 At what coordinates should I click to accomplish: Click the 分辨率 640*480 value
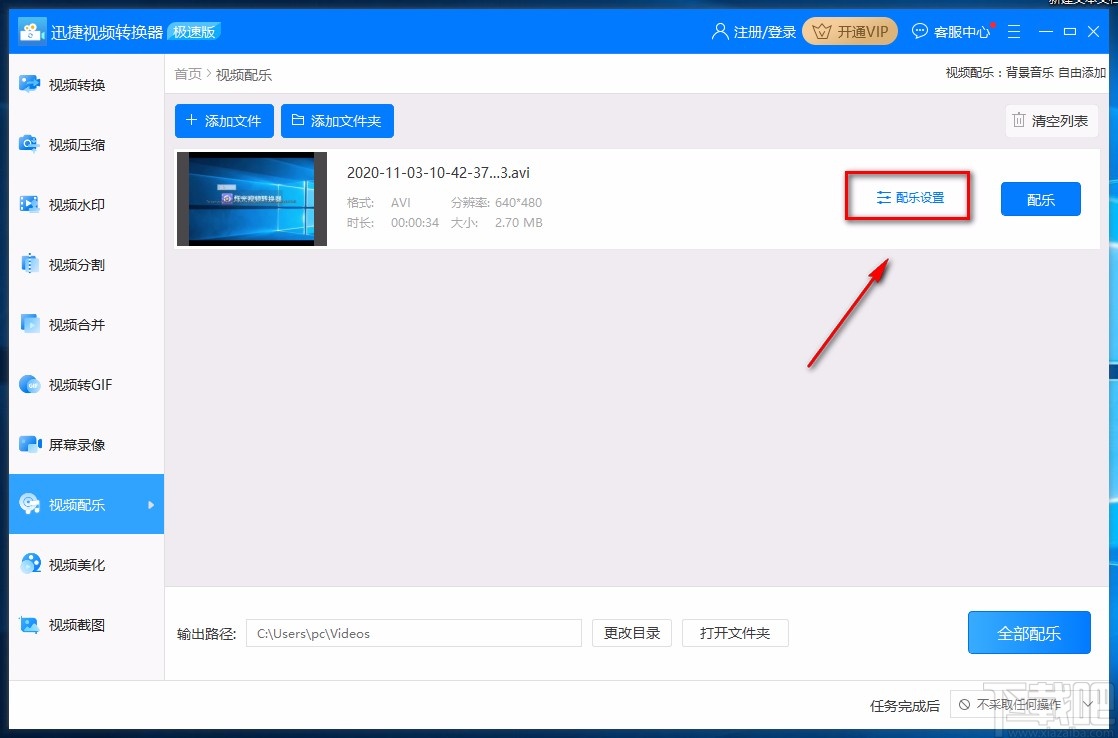point(518,203)
